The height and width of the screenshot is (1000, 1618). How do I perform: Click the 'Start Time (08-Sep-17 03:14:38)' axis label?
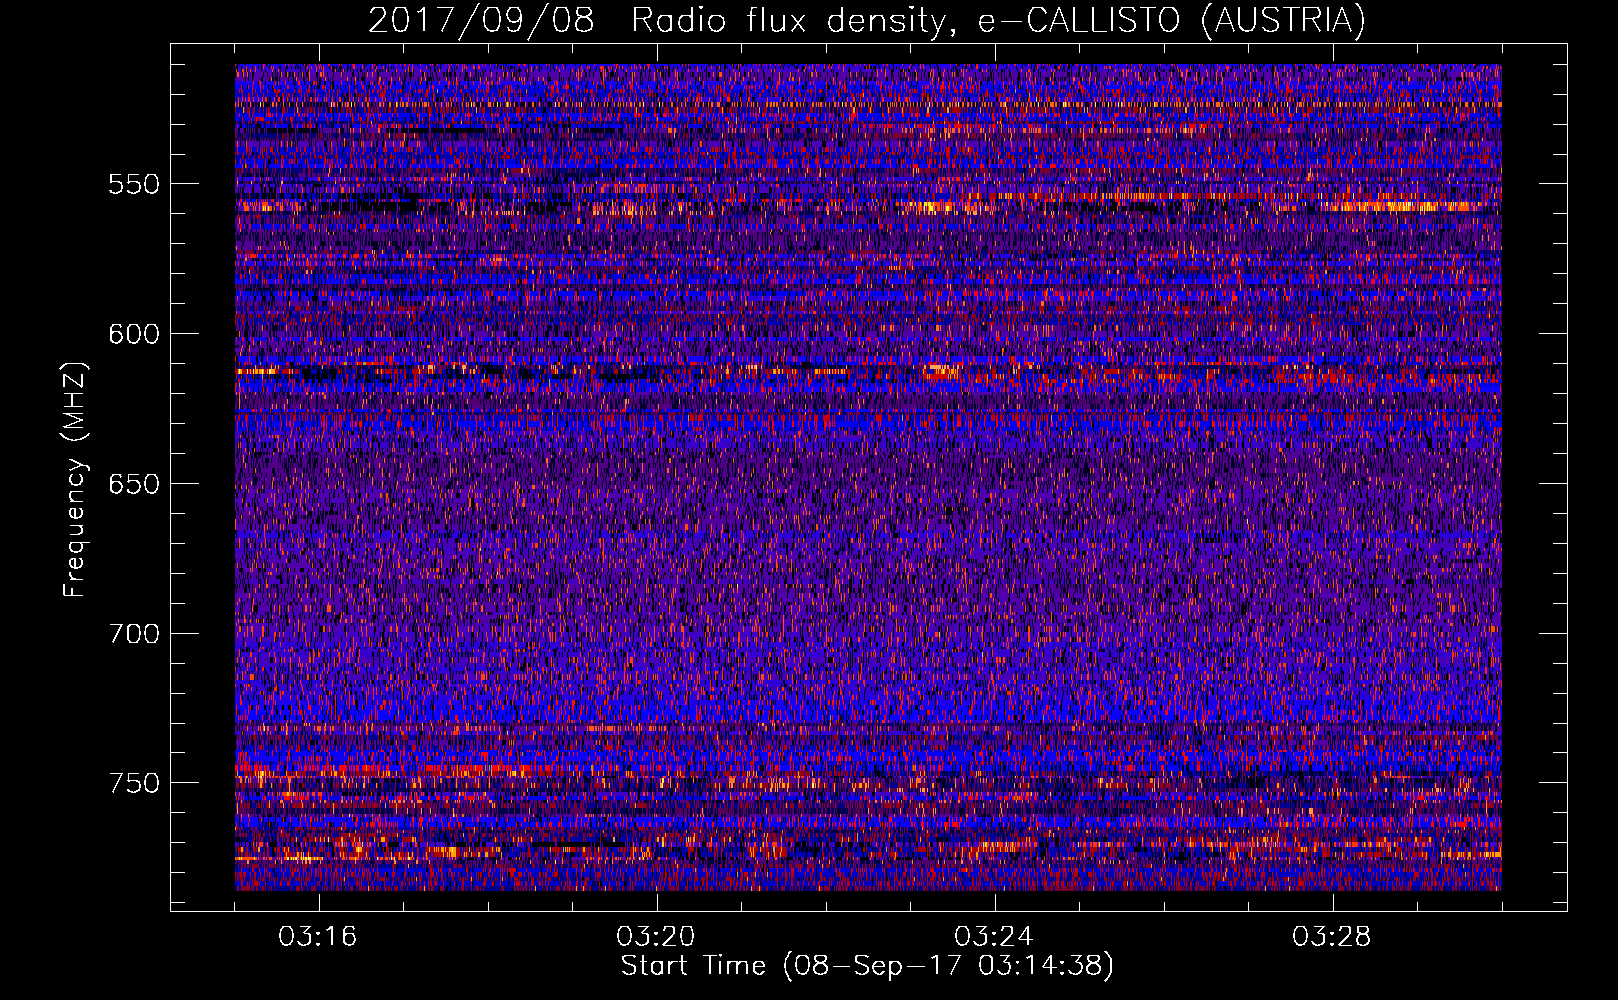(866, 966)
